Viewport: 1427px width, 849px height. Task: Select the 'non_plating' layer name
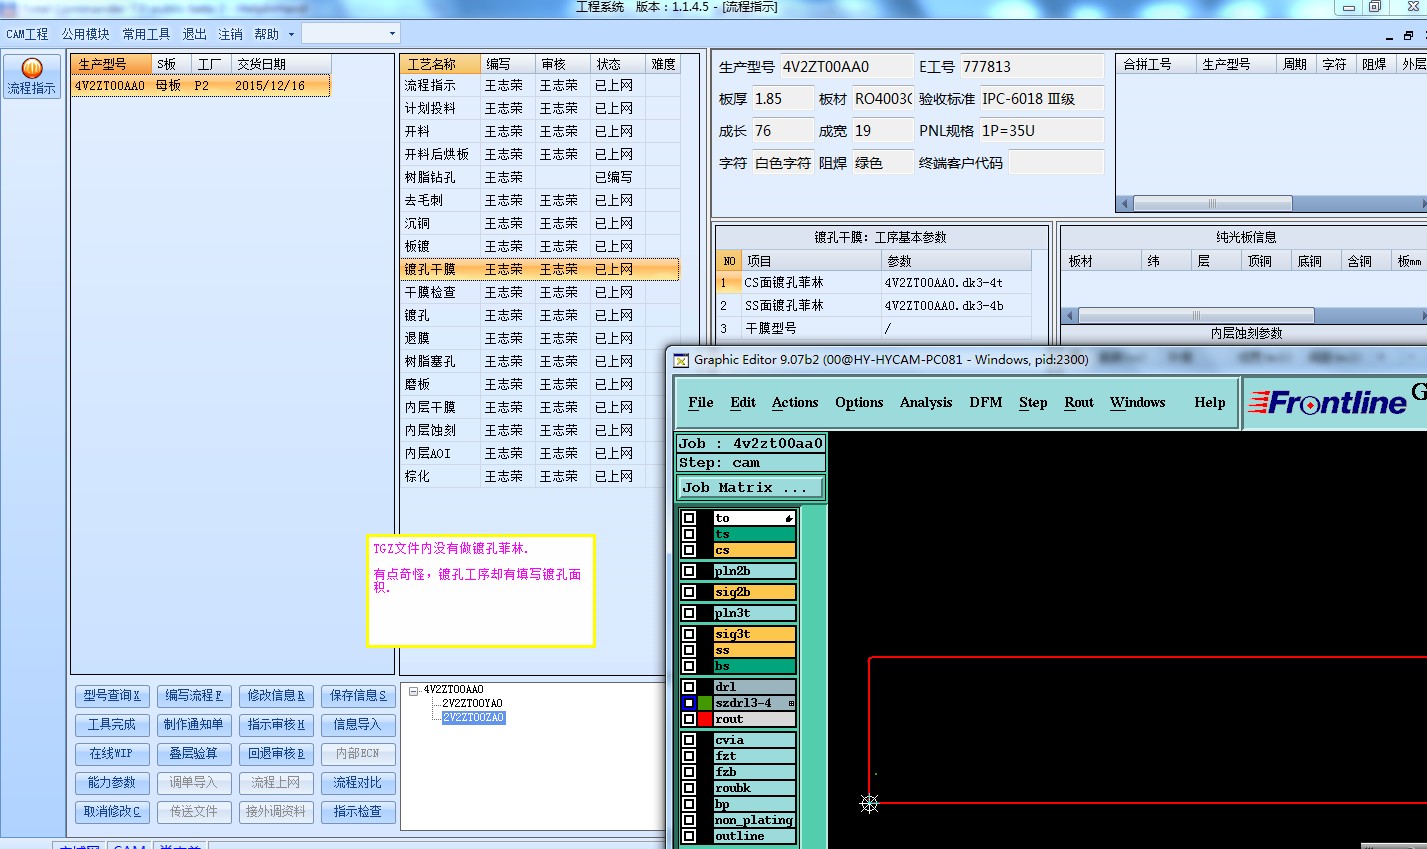click(x=754, y=820)
